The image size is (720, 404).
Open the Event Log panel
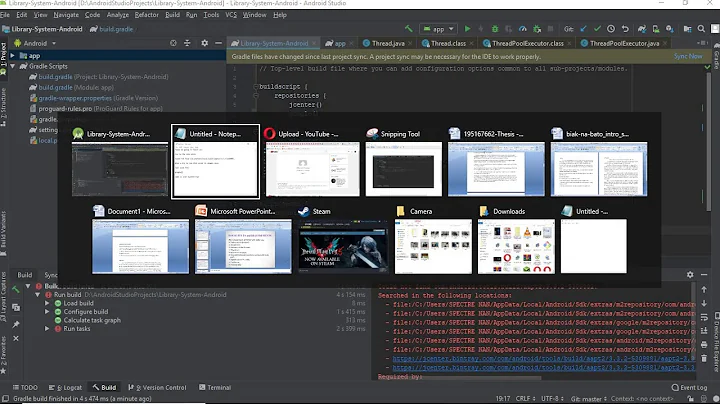click(689, 387)
